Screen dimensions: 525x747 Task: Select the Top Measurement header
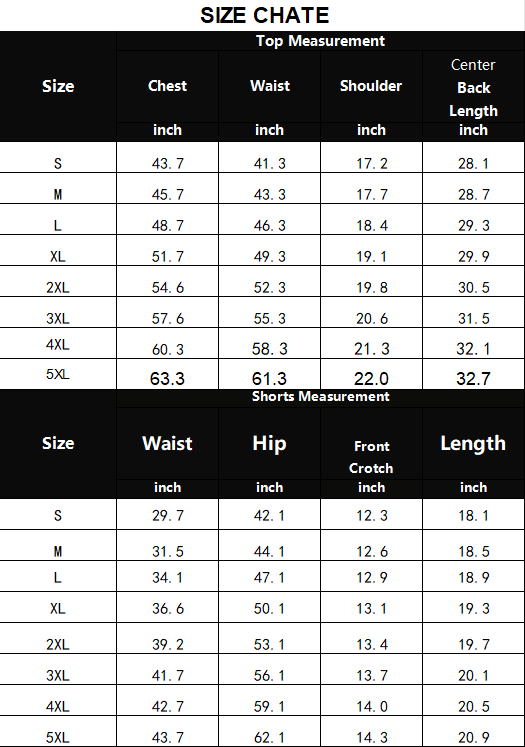point(320,41)
